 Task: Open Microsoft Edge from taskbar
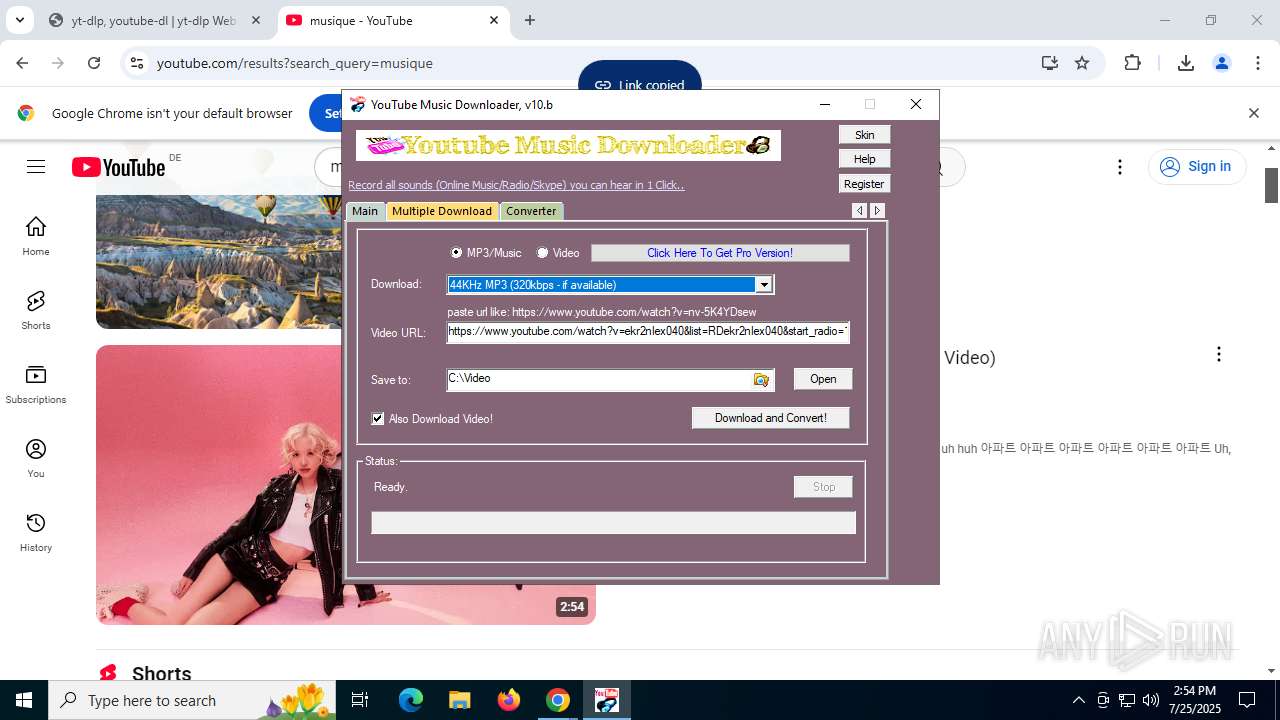[411, 700]
